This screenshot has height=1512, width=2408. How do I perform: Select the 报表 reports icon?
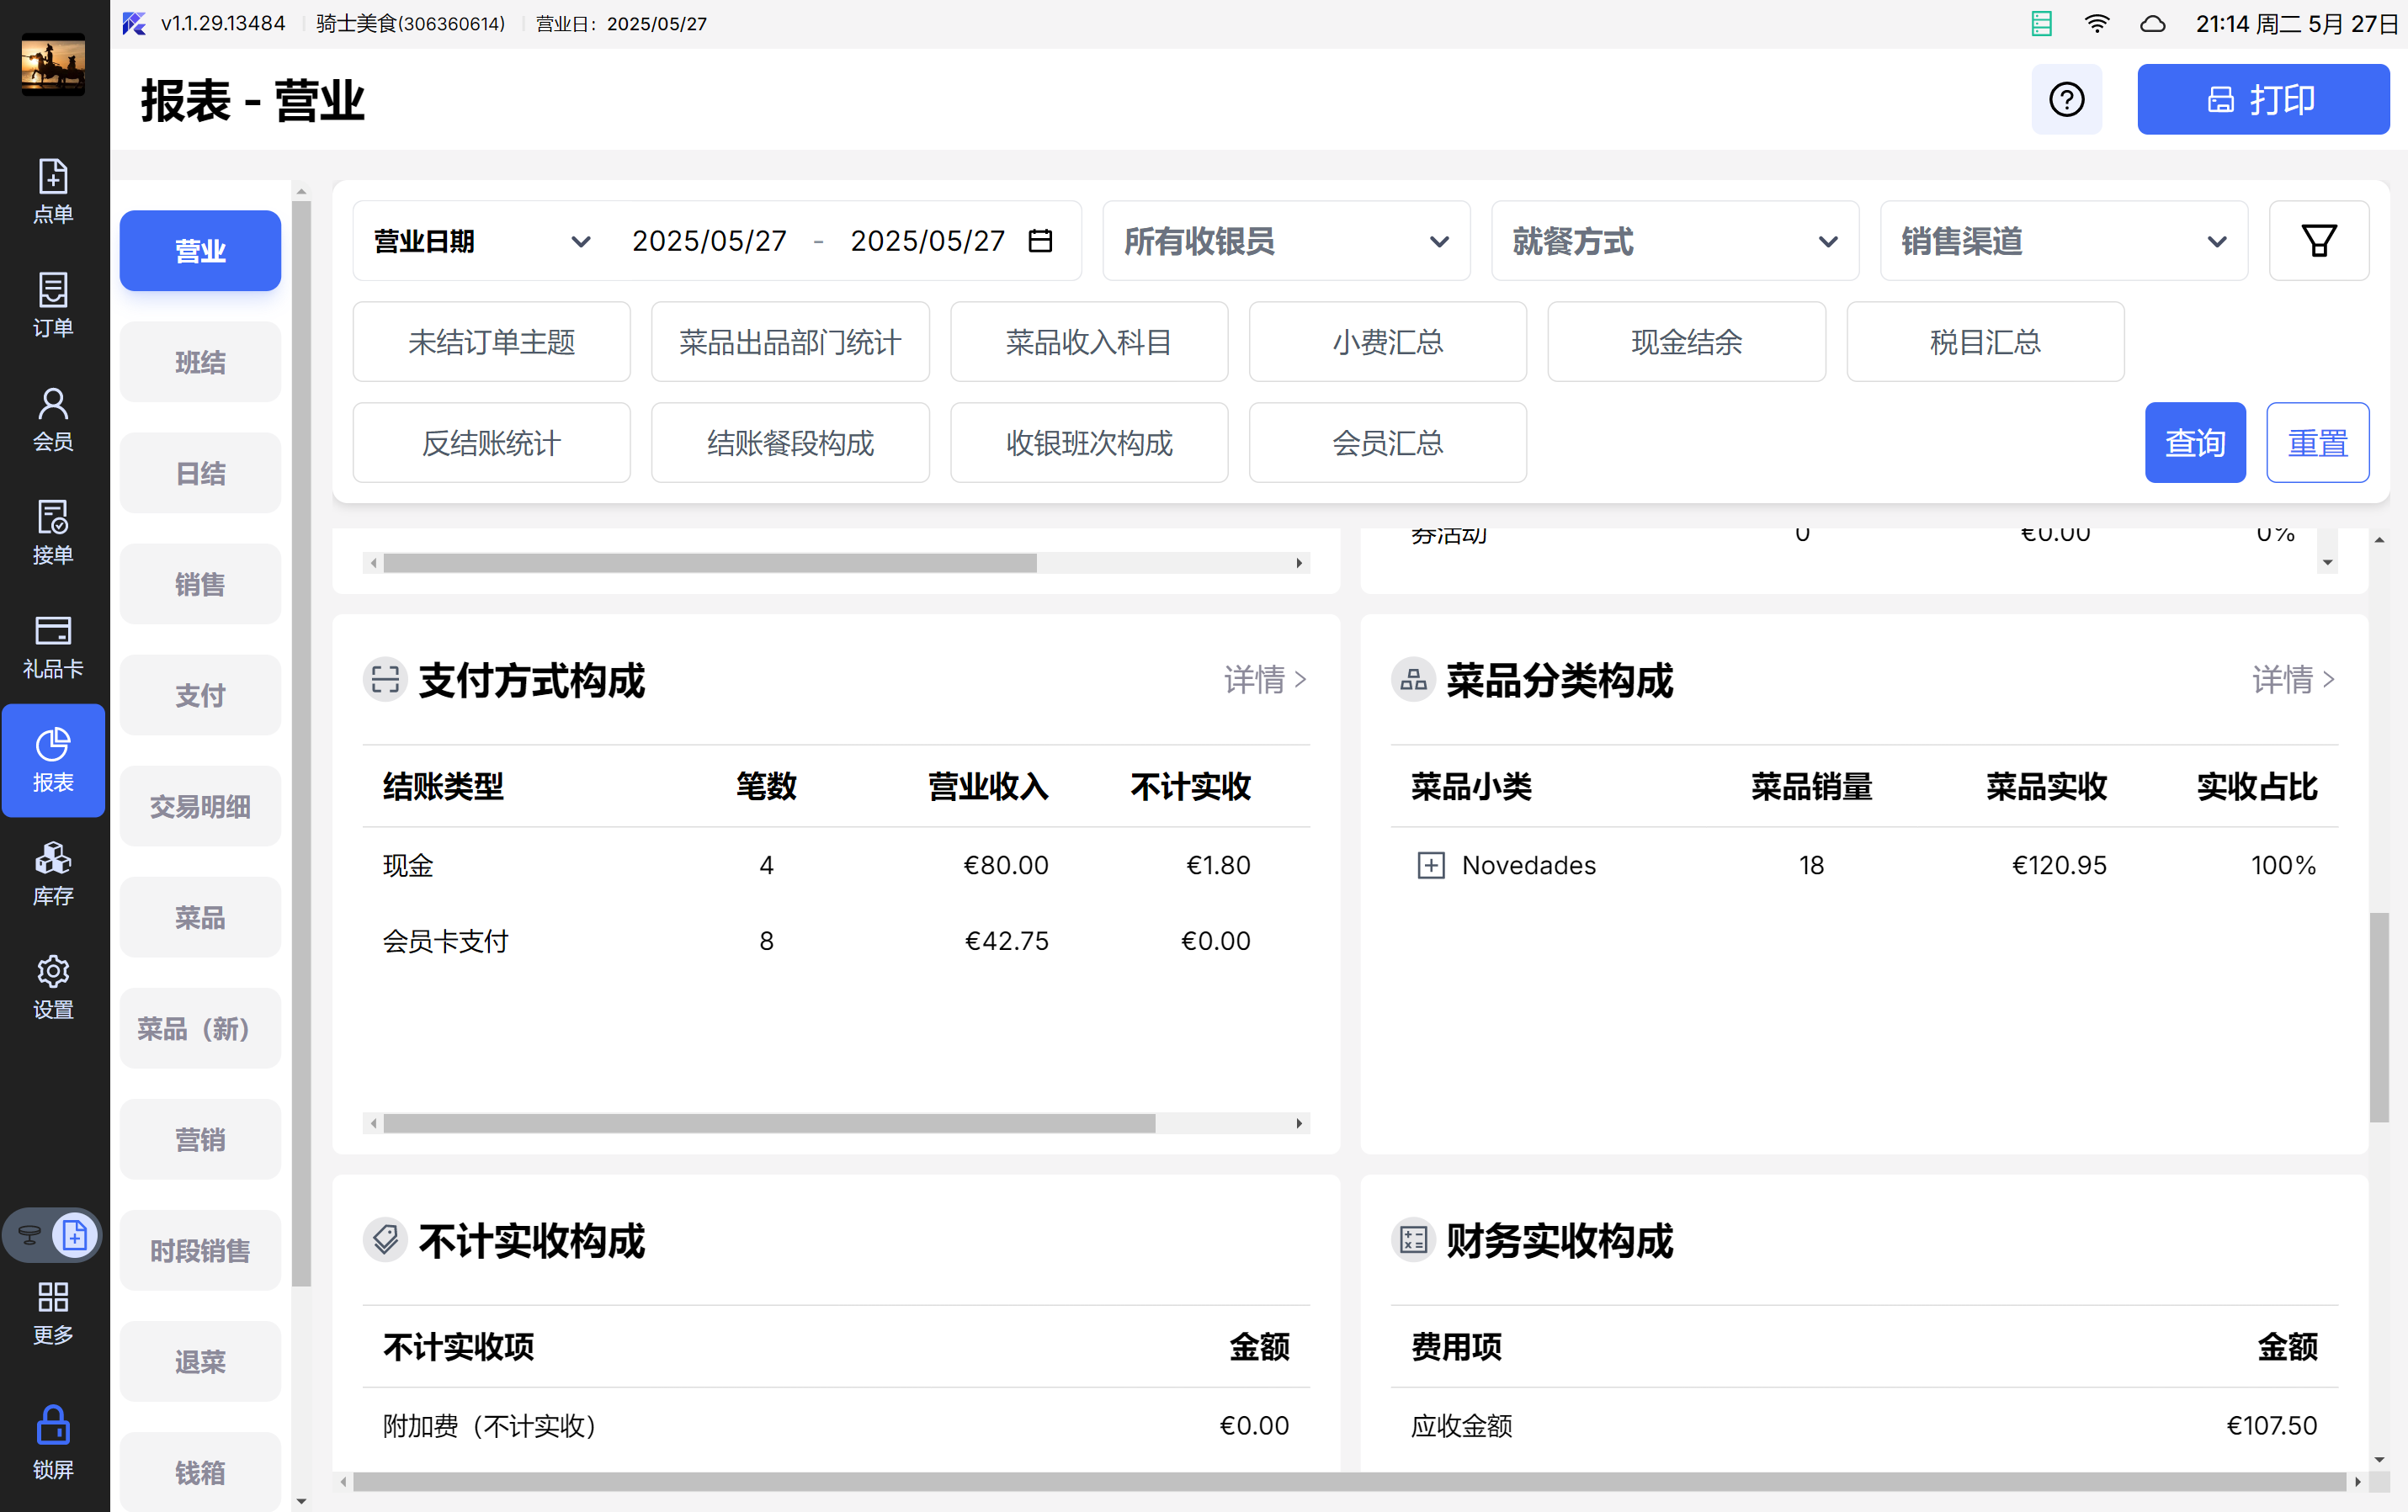[53, 760]
